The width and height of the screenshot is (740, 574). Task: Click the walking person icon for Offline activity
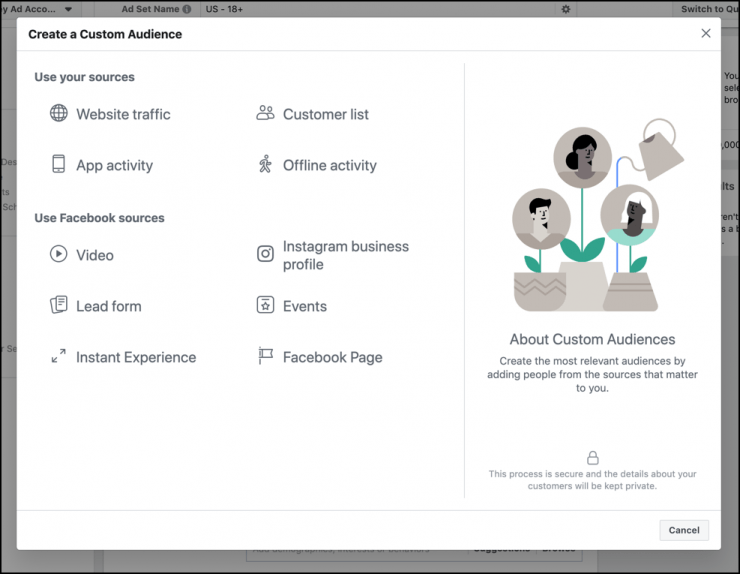[x=265, y=164]
